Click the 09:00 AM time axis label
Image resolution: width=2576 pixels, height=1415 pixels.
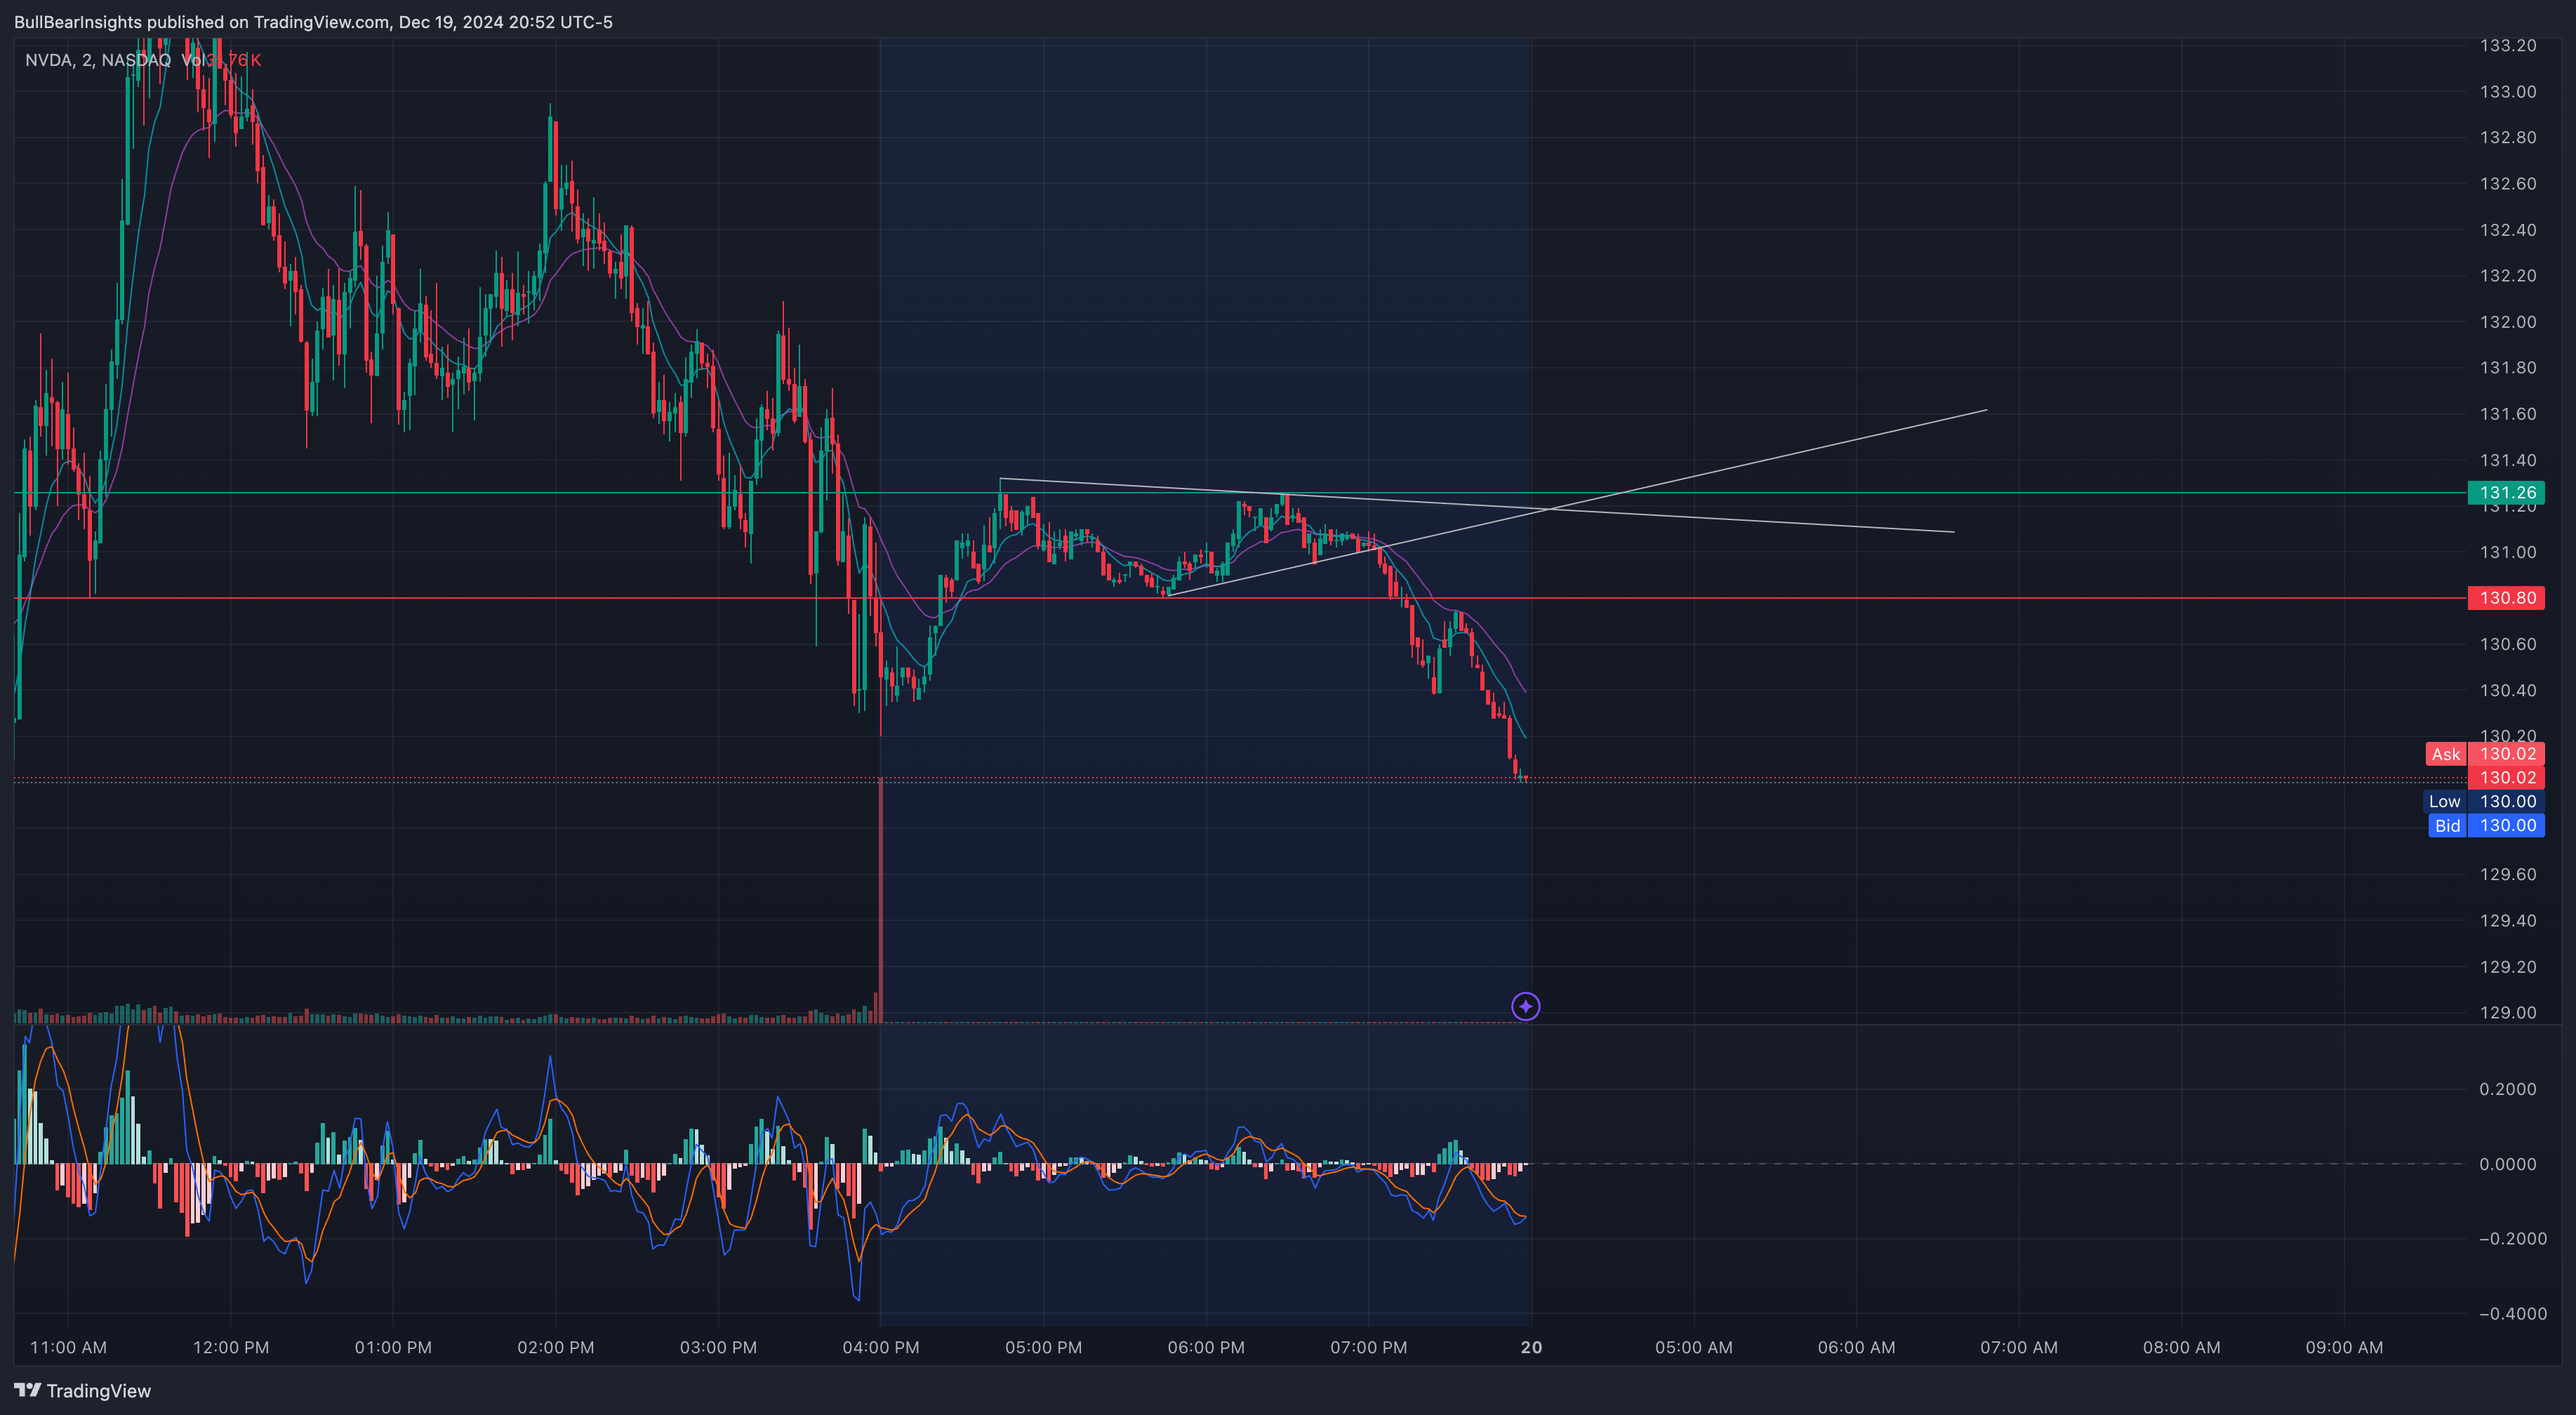pyautogui.click(x=2344, y=1347)
